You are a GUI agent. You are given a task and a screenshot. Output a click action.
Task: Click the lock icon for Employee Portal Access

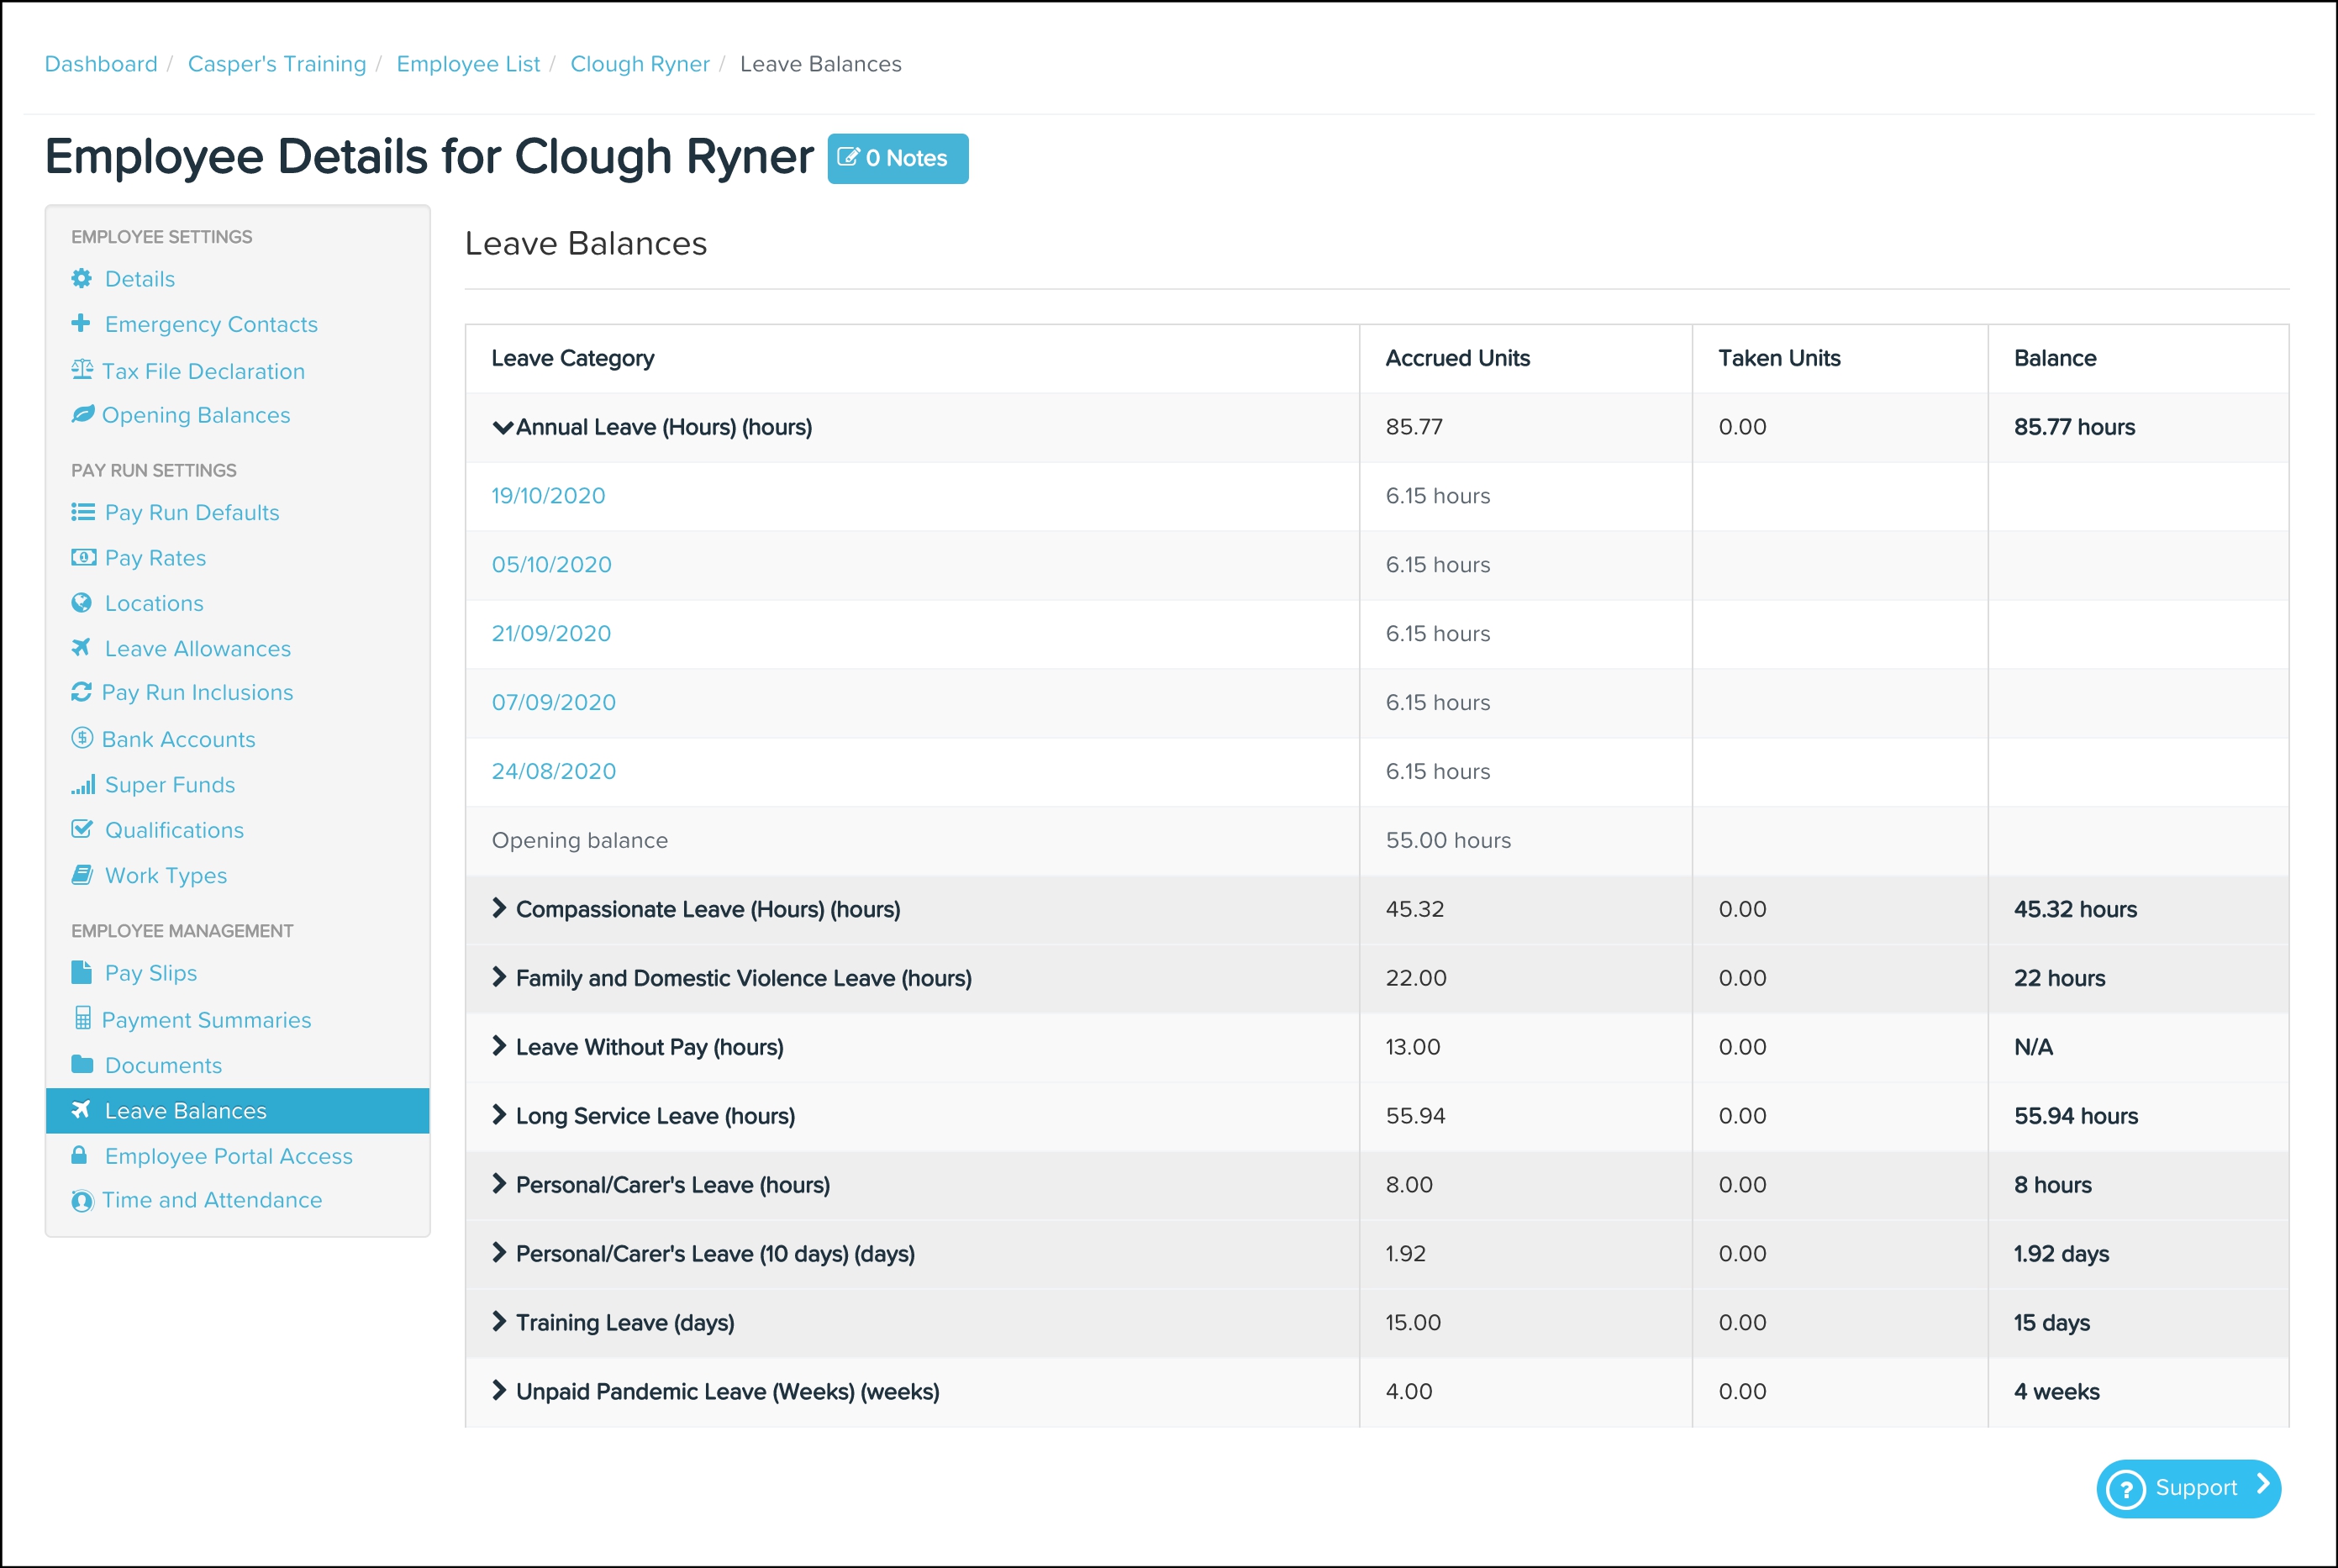click(79, 1155)
